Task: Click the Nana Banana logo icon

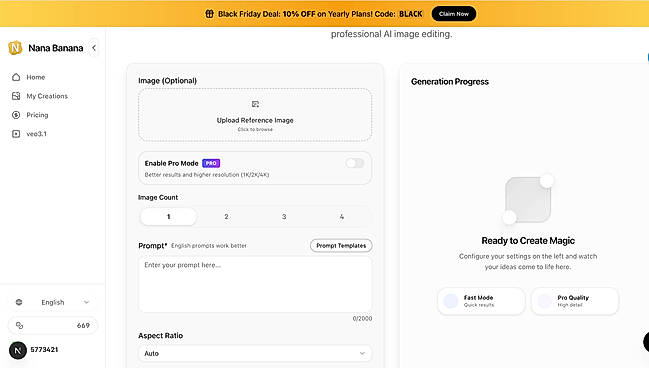Action: tap(15, 48)
